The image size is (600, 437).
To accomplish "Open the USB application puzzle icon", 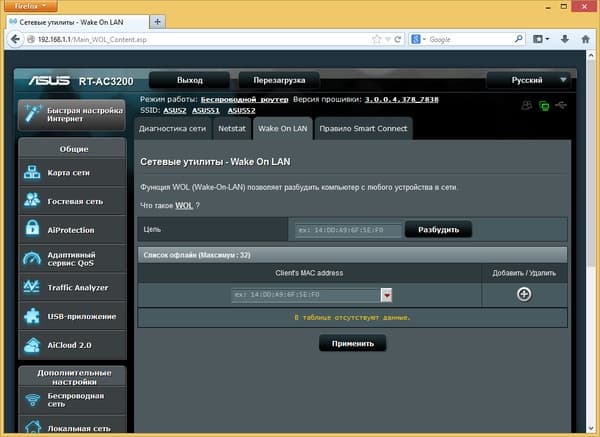I will pos(31,316).
